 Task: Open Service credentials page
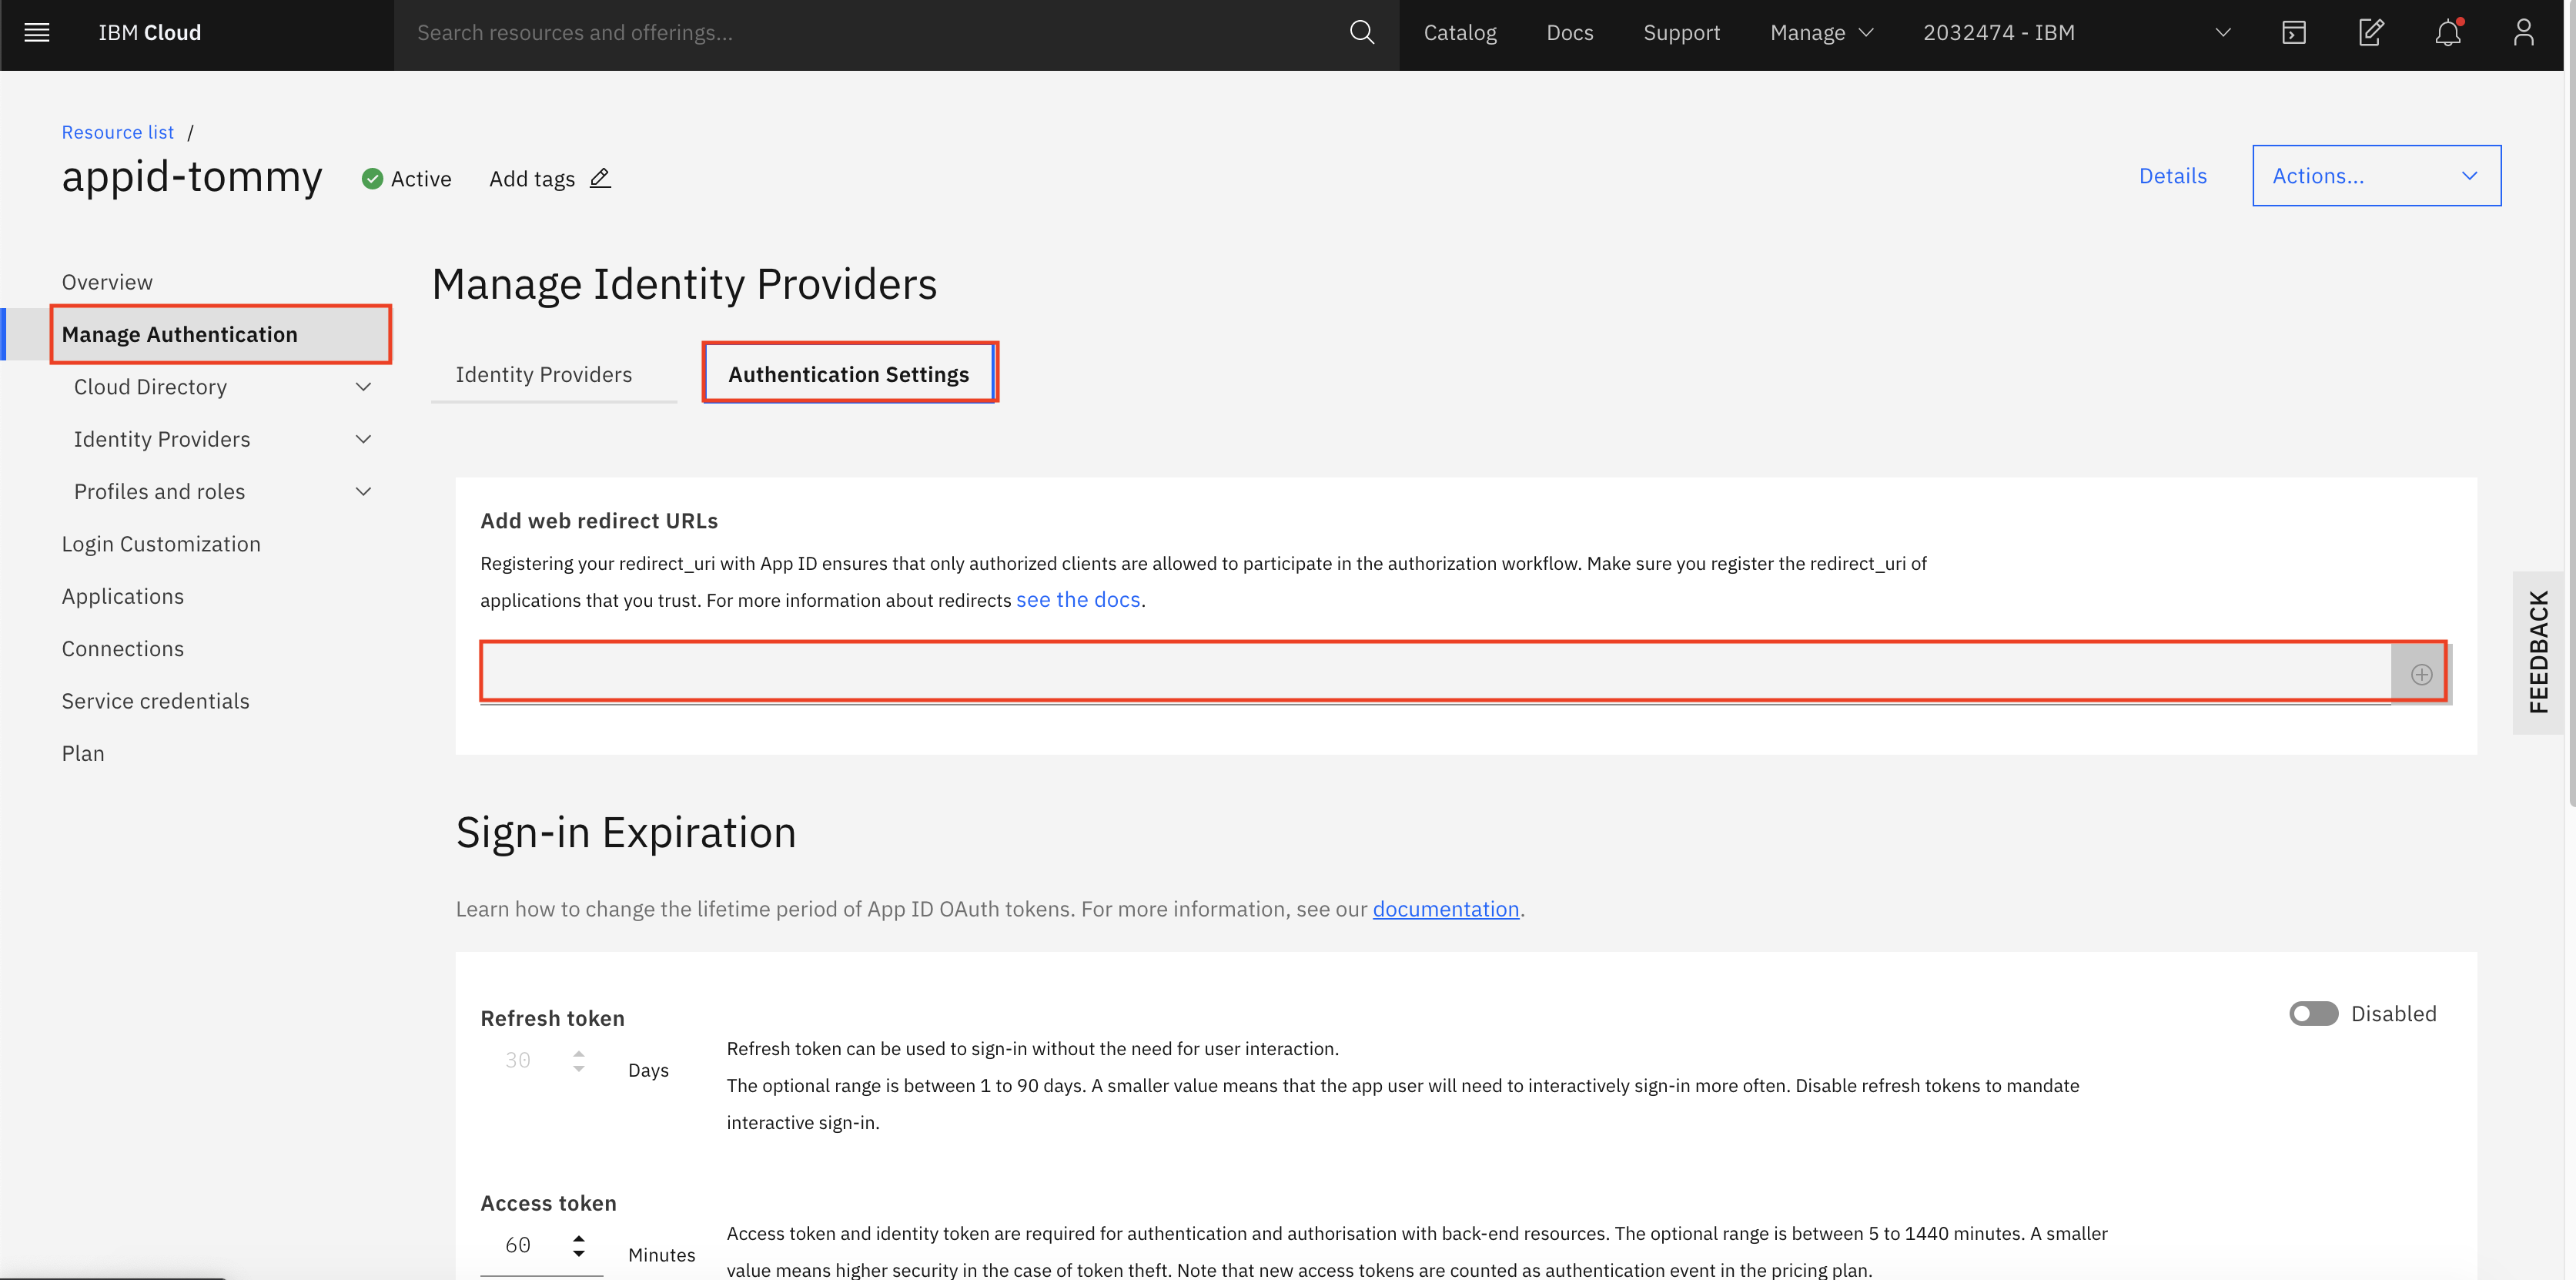point(156,701)
